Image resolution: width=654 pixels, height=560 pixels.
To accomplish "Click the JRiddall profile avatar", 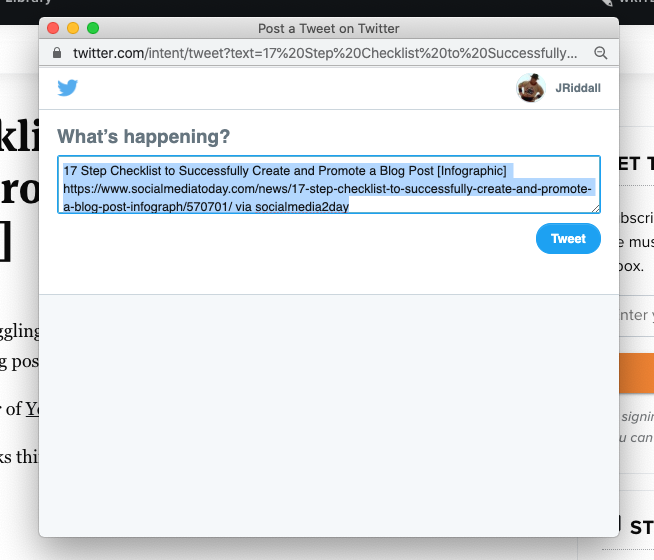I will (x=530, y=89).
